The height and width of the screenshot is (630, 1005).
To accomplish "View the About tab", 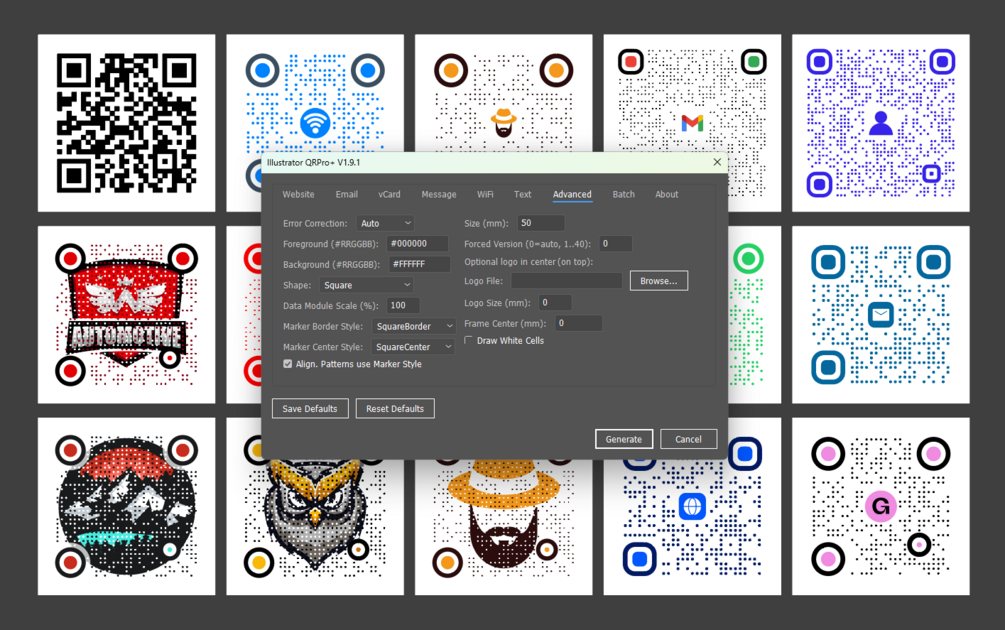I will pyautogui.click(x=667, y=194).
